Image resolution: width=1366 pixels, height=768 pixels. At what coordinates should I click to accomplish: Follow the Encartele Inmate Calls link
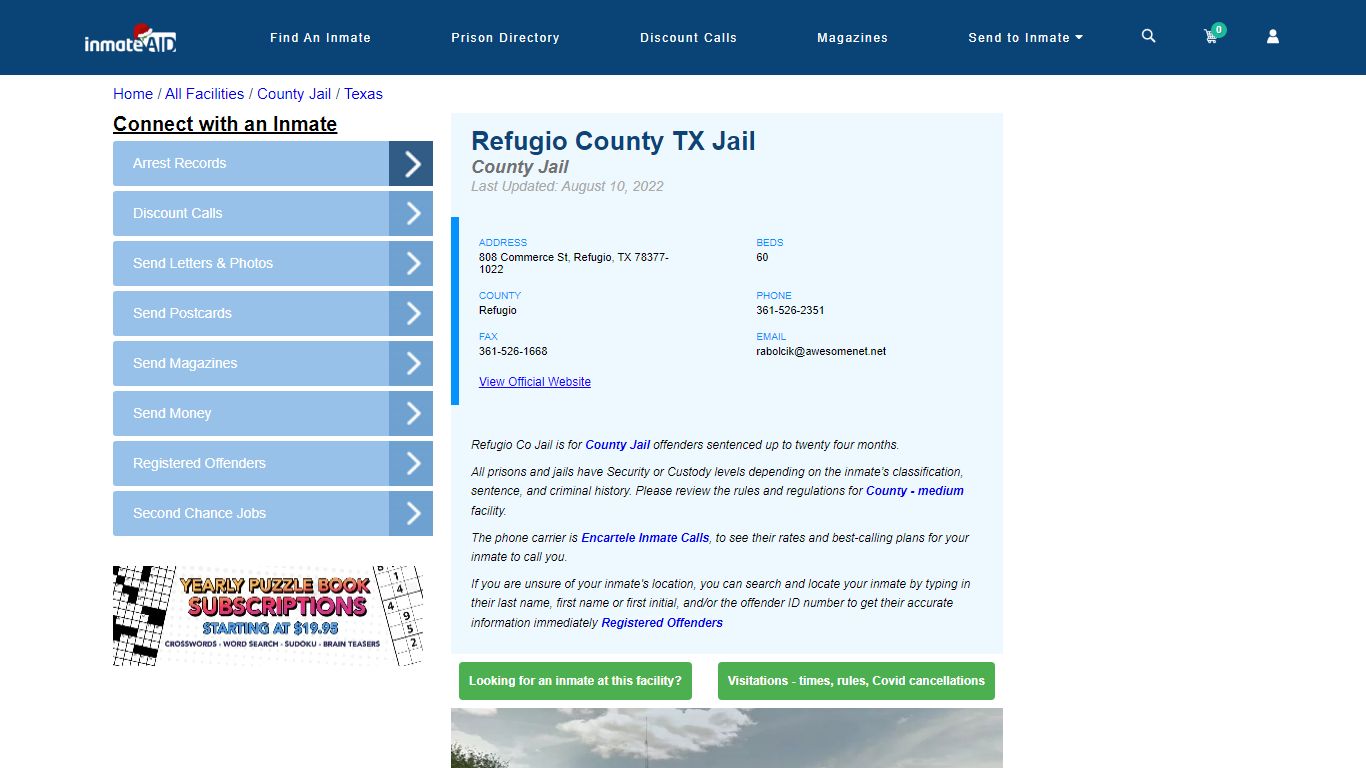pyautogui.click(x=645, y=538)
